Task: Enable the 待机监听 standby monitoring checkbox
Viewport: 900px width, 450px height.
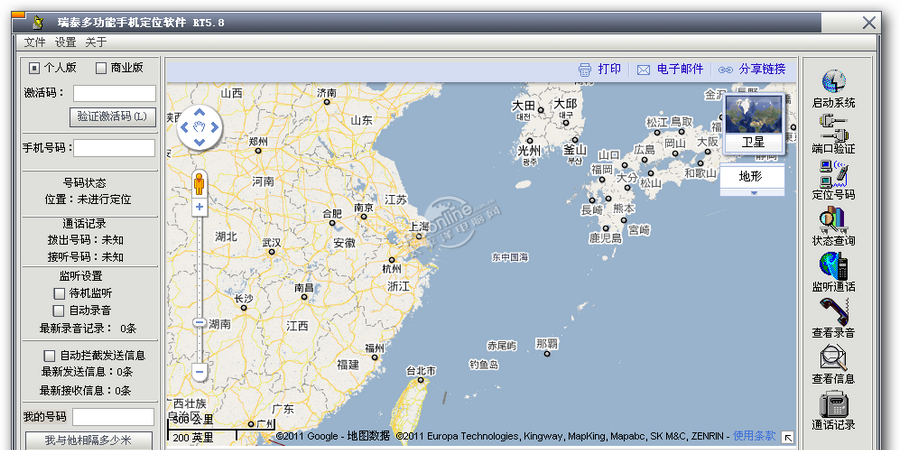Action: point(59,293)
